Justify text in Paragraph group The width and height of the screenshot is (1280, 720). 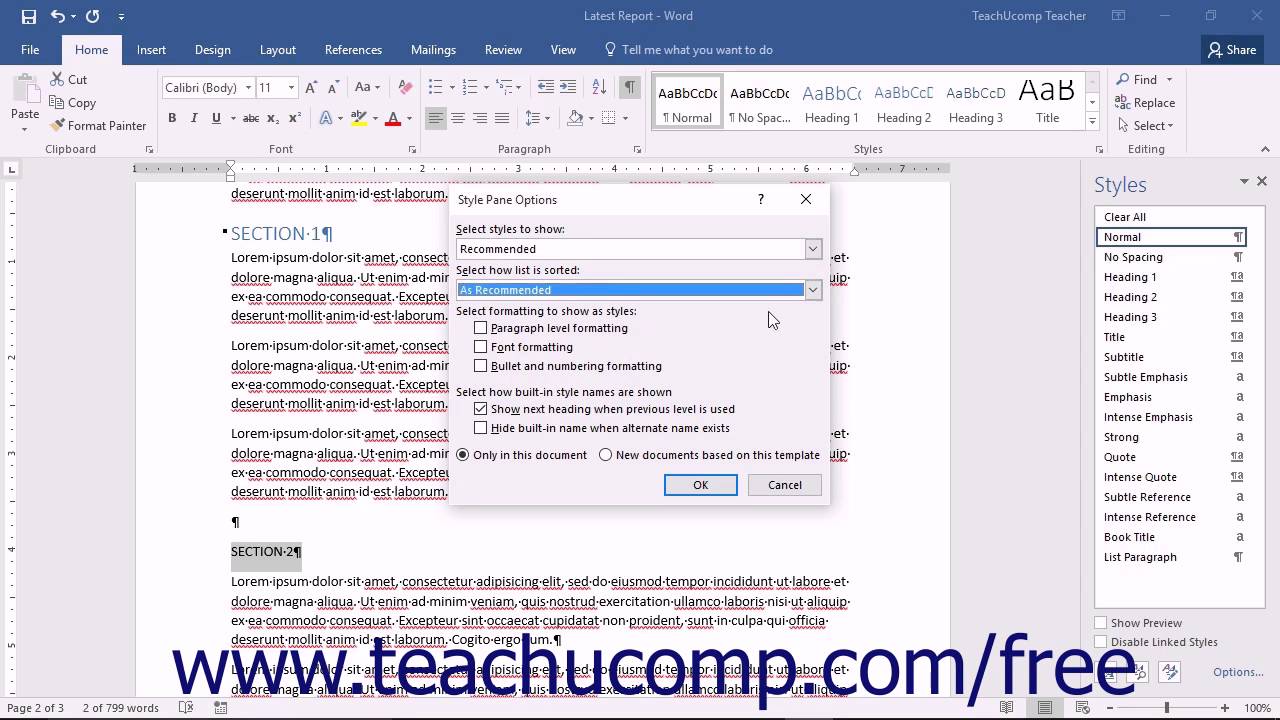click(x=502, y=118)
